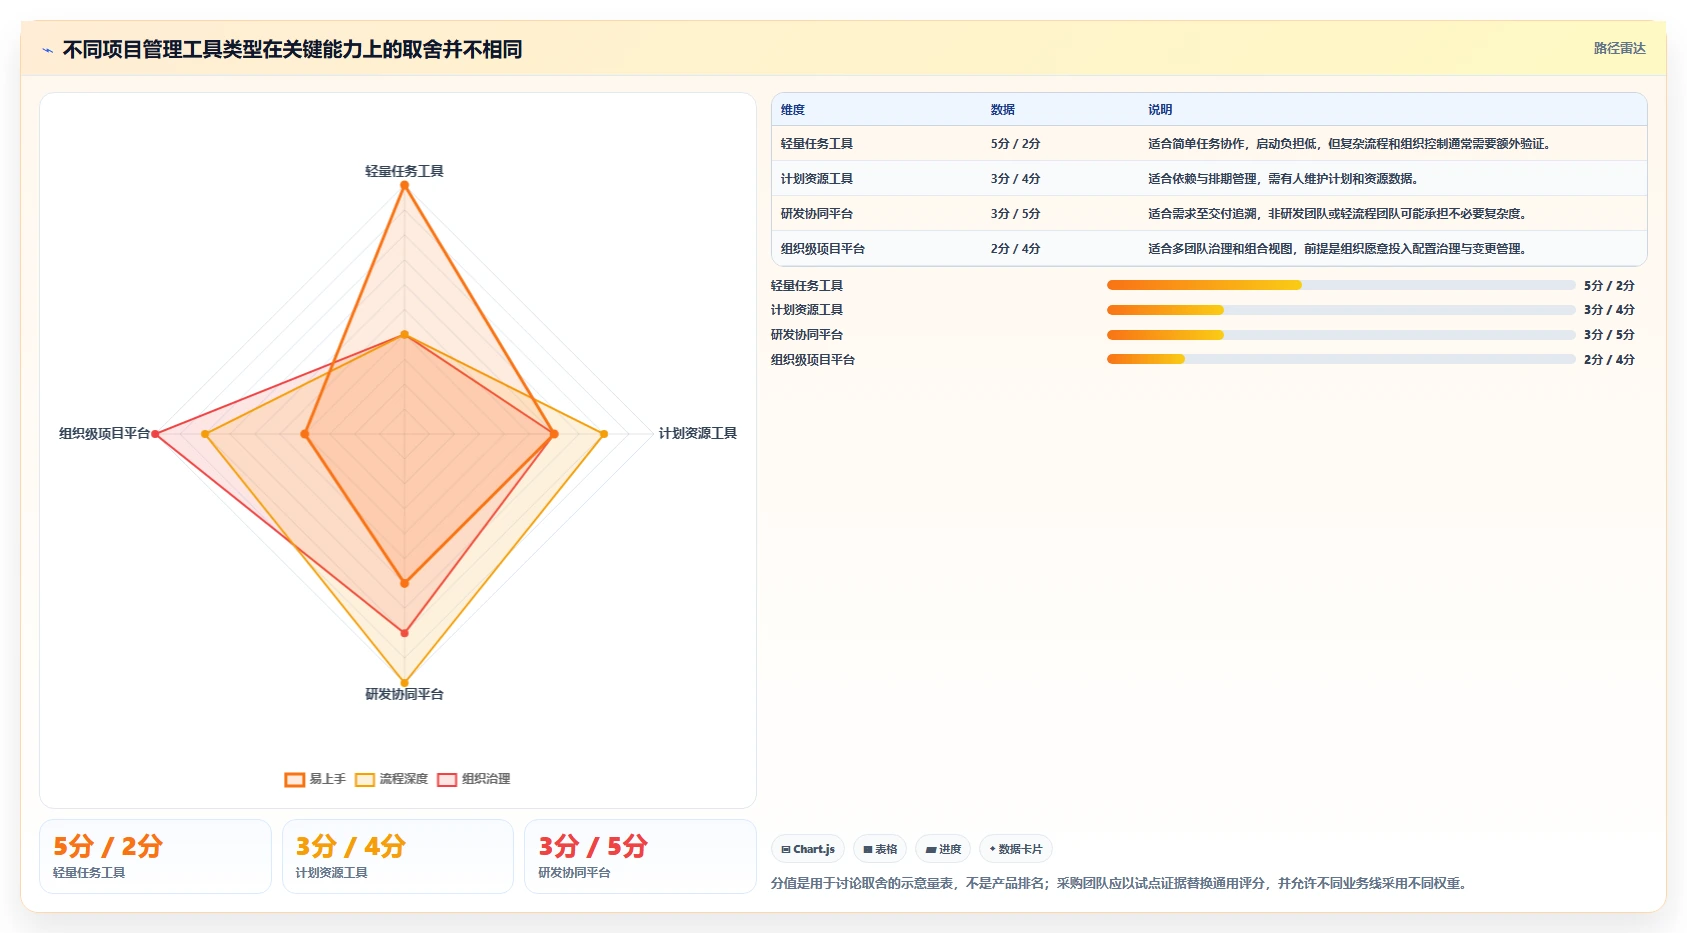Click the 轻量任务工具 radar axis label
Image resolution: width=1687 pixels, height=933 pixels.
tap(404, 171)
